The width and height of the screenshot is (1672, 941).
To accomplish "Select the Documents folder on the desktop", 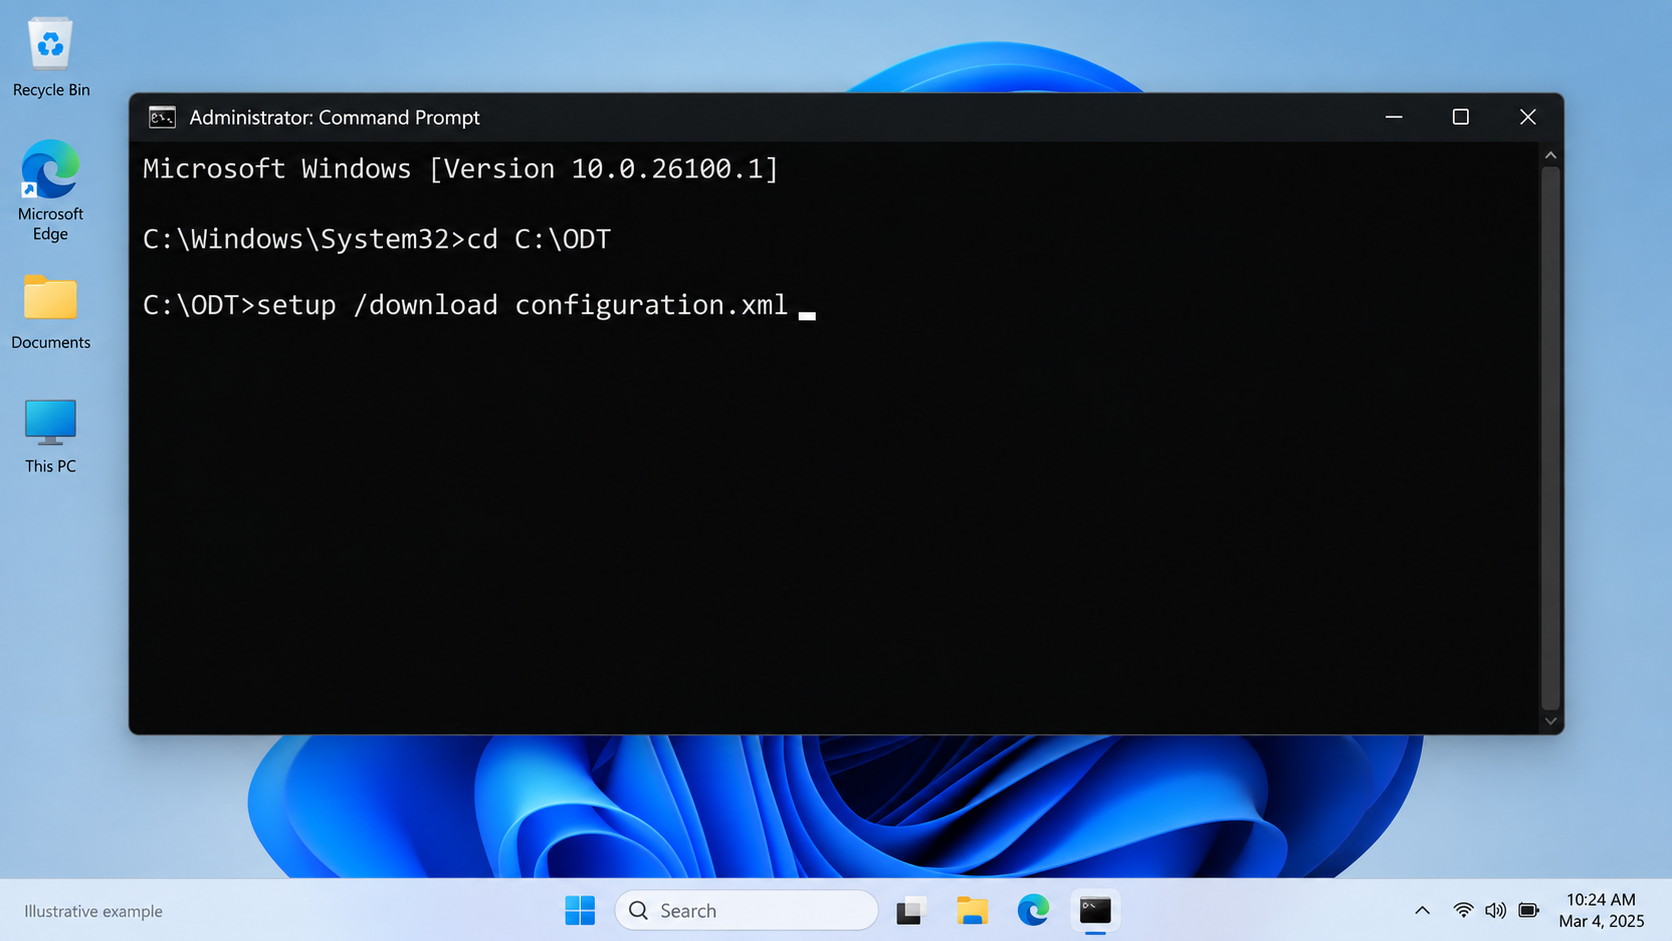I will [50, 312].
